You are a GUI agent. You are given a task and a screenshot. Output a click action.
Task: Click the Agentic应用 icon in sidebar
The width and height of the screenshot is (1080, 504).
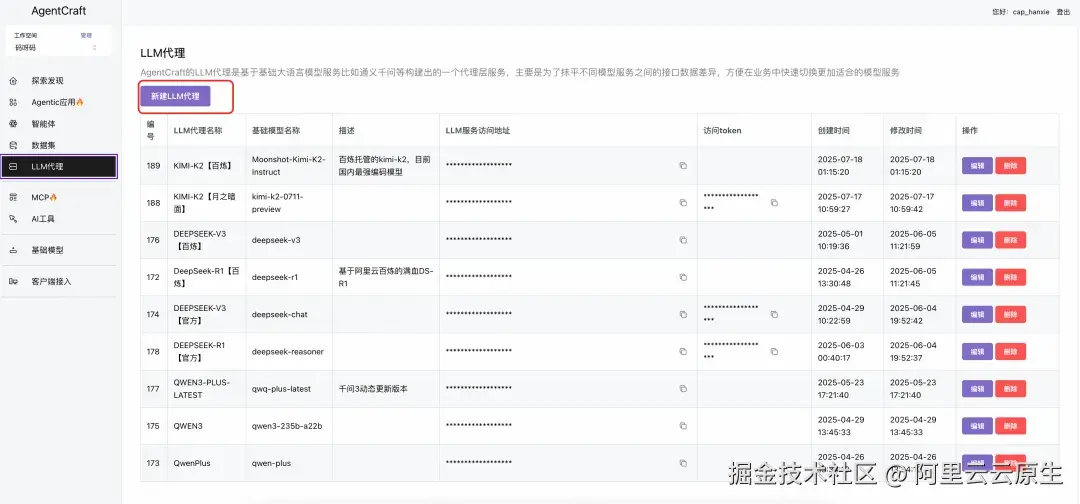click(x=13, y=102)
